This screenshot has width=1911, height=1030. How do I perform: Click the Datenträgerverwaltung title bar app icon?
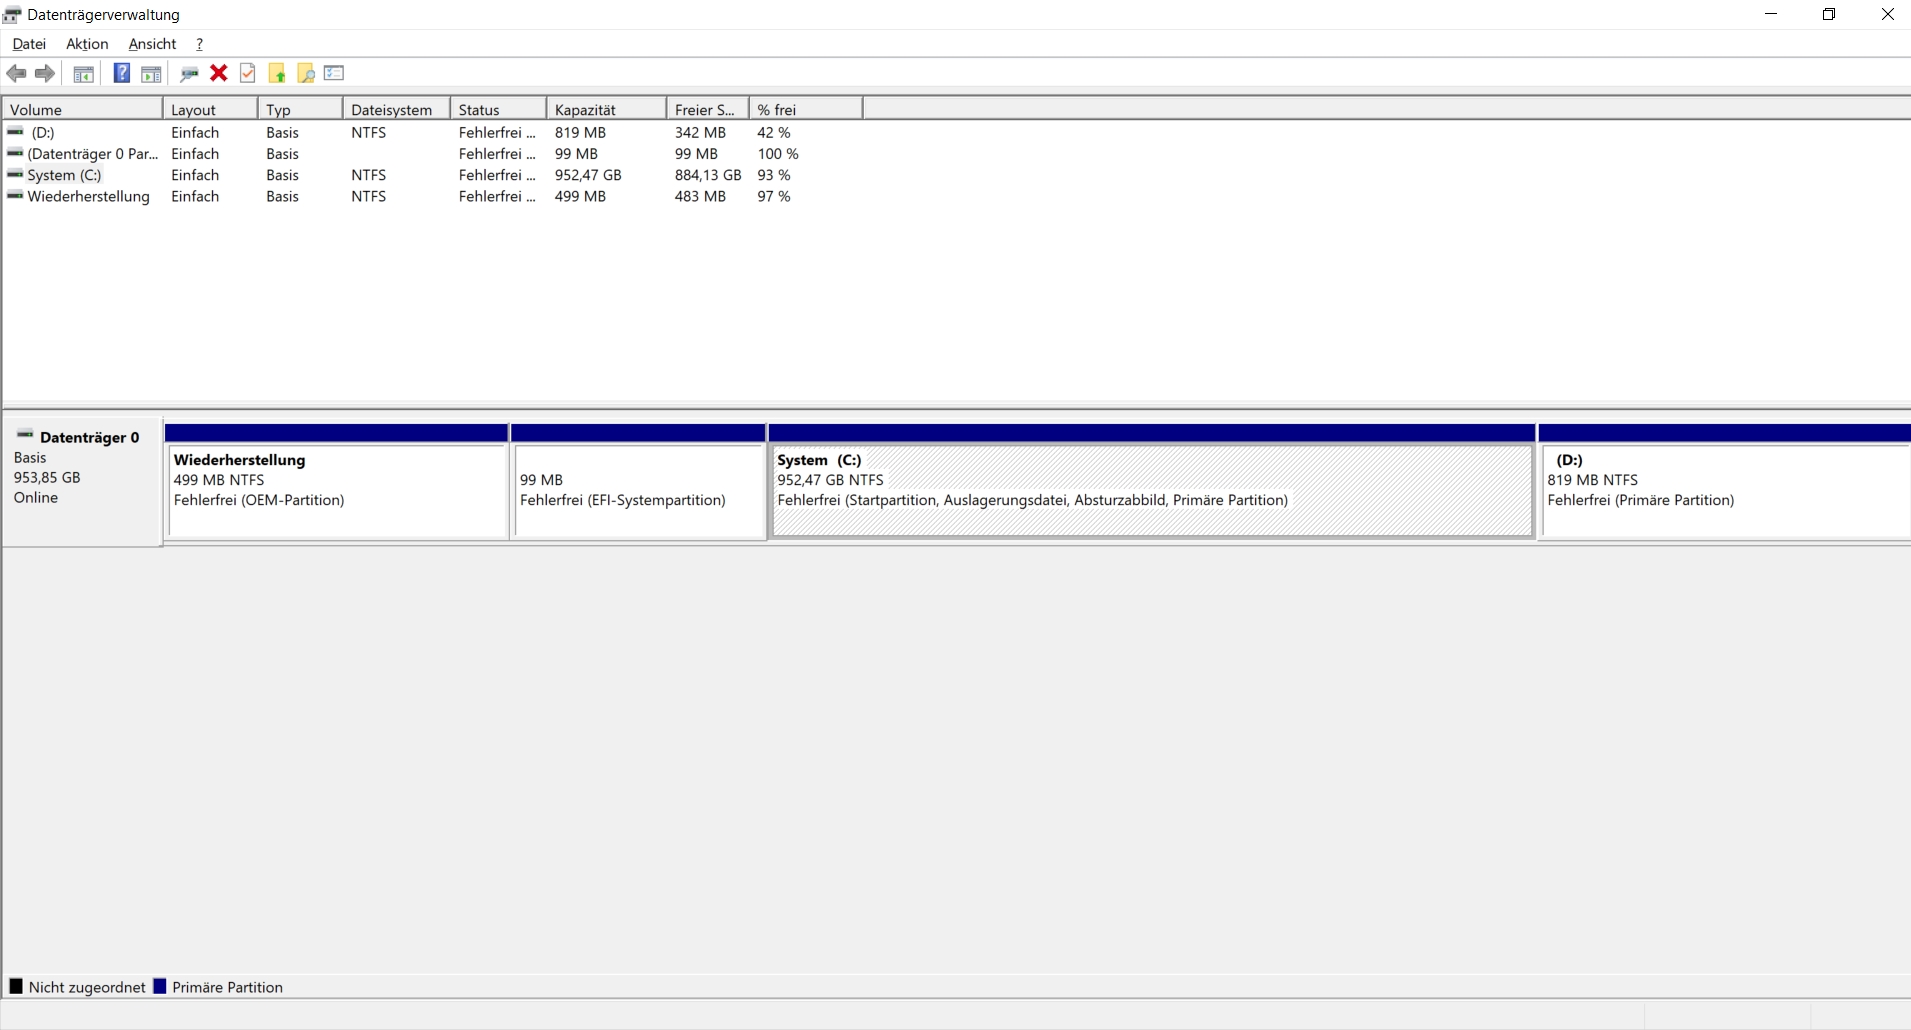[12, 14]
